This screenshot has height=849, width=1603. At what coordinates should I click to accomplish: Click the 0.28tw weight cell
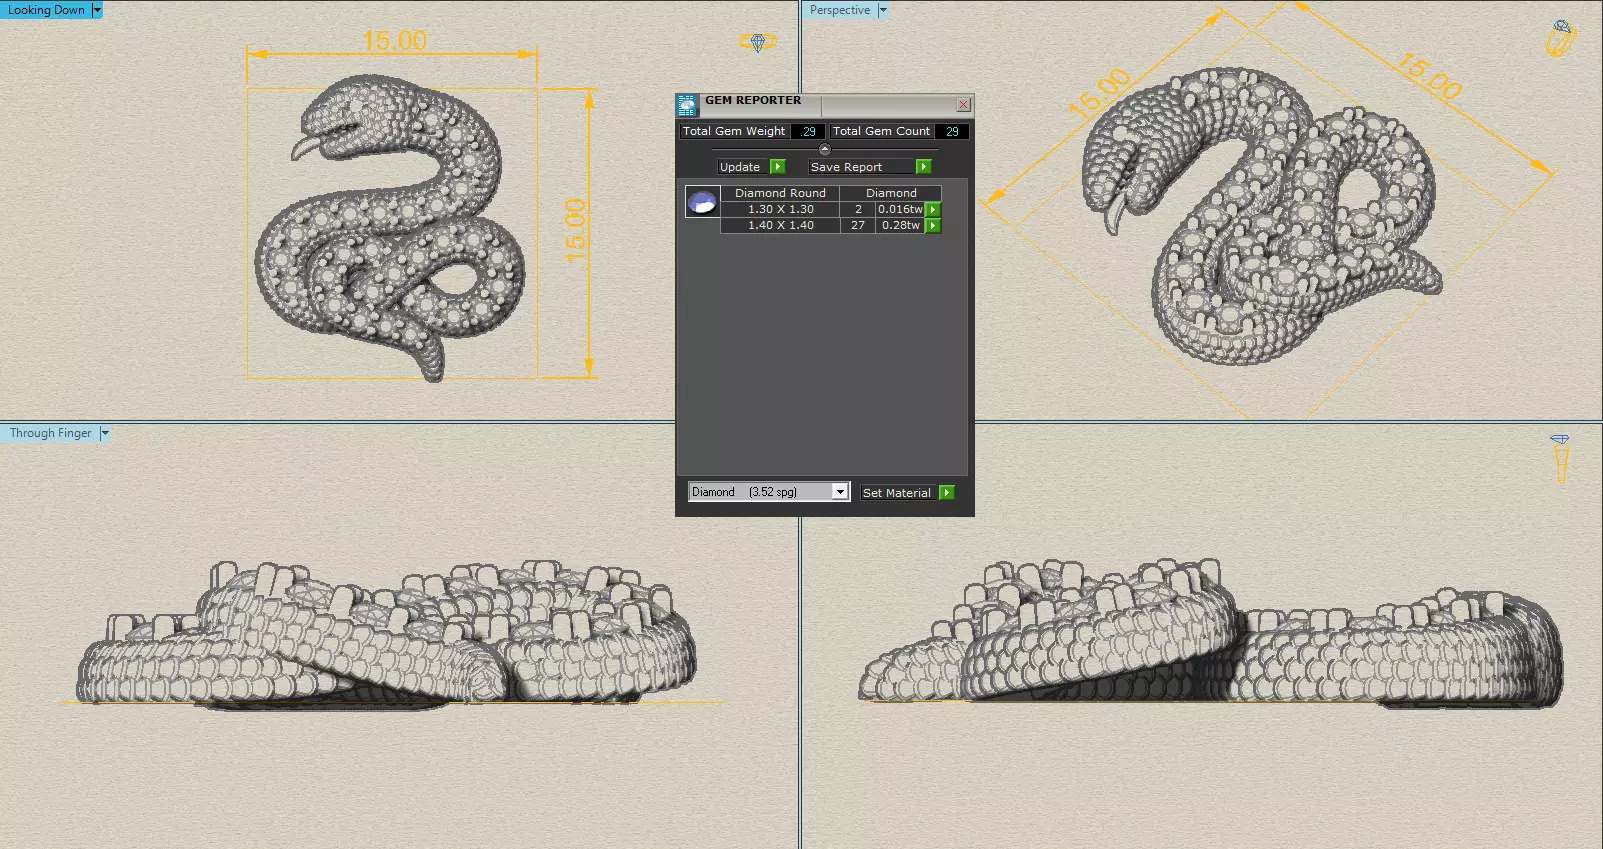(x=900, y=226)
